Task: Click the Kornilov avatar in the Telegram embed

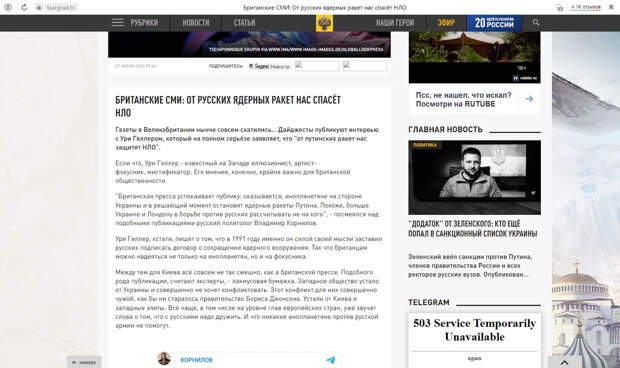Action: [164, 359]
